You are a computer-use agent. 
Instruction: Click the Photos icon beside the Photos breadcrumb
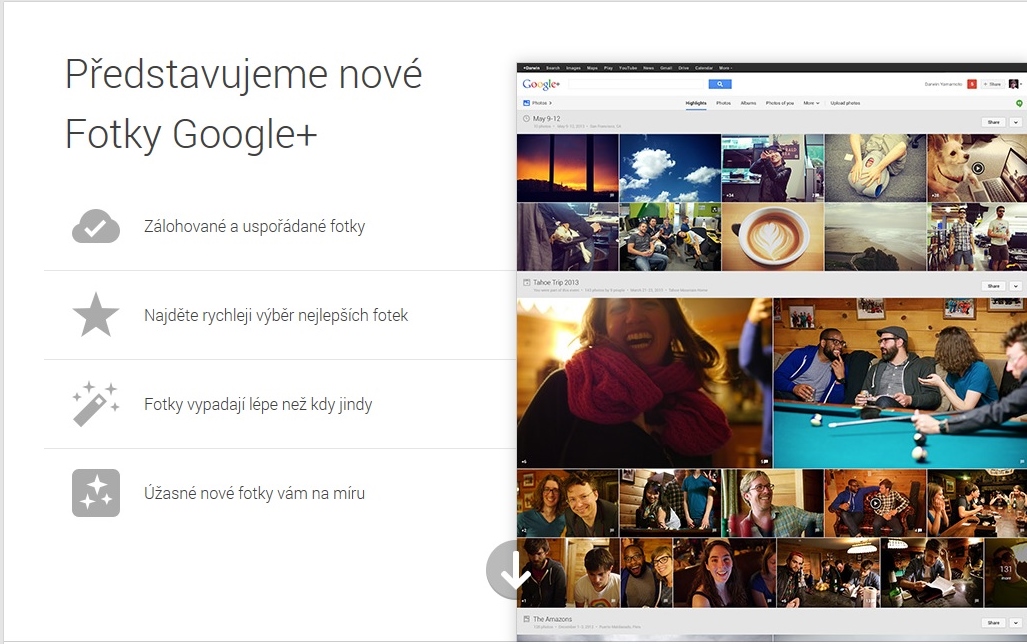pyautogui.click(x=526, y=103)
